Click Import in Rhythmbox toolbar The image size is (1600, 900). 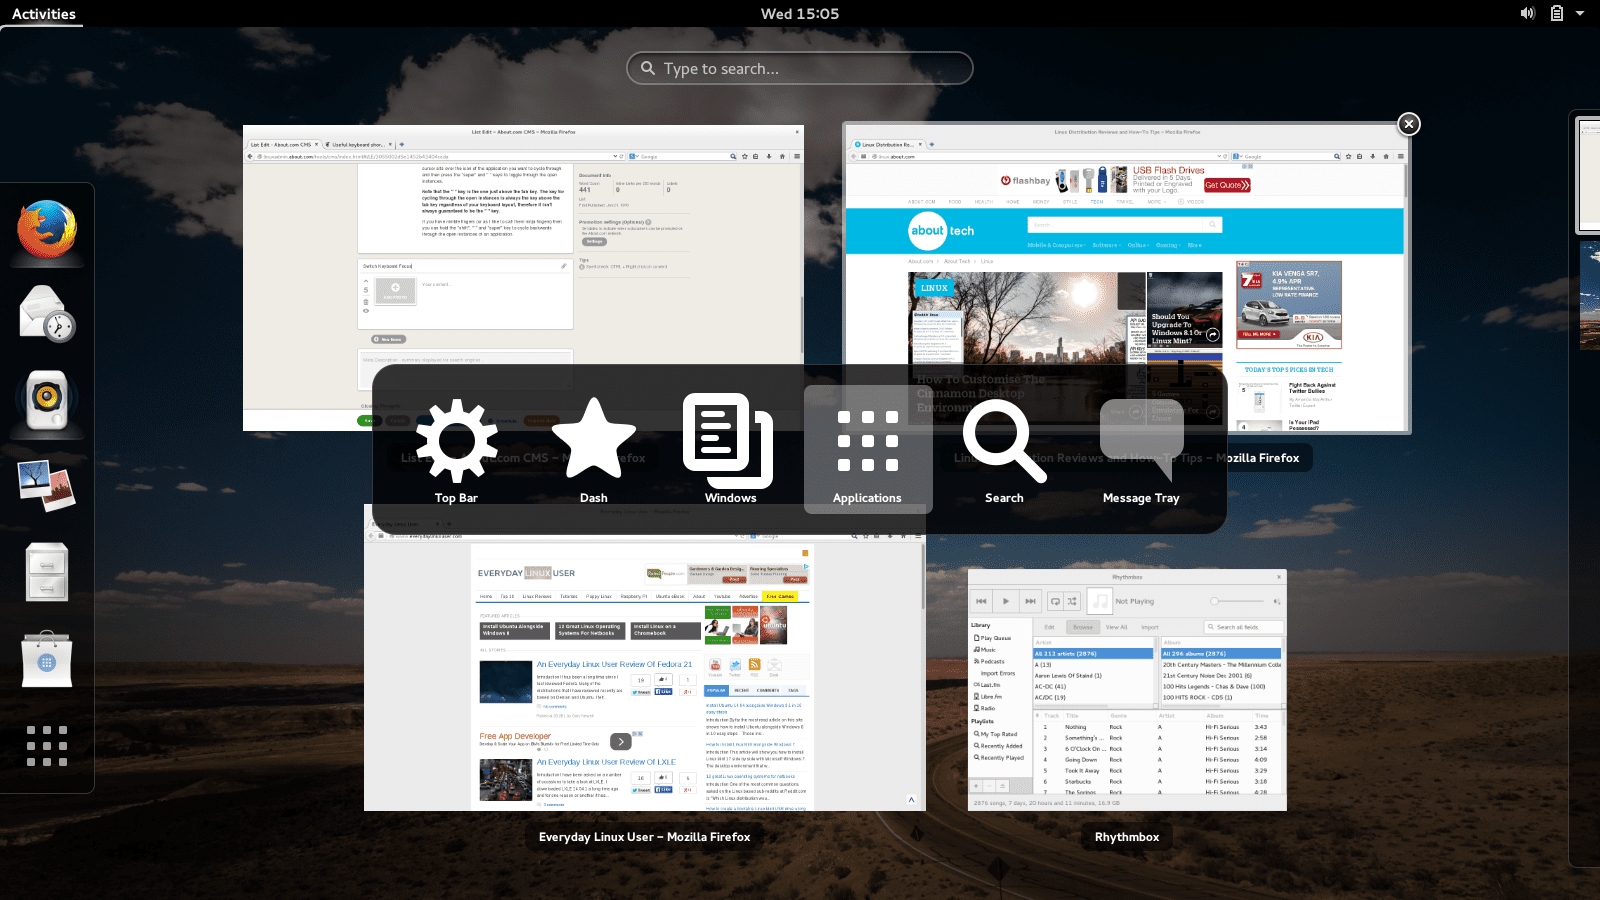coord(1150,627)
